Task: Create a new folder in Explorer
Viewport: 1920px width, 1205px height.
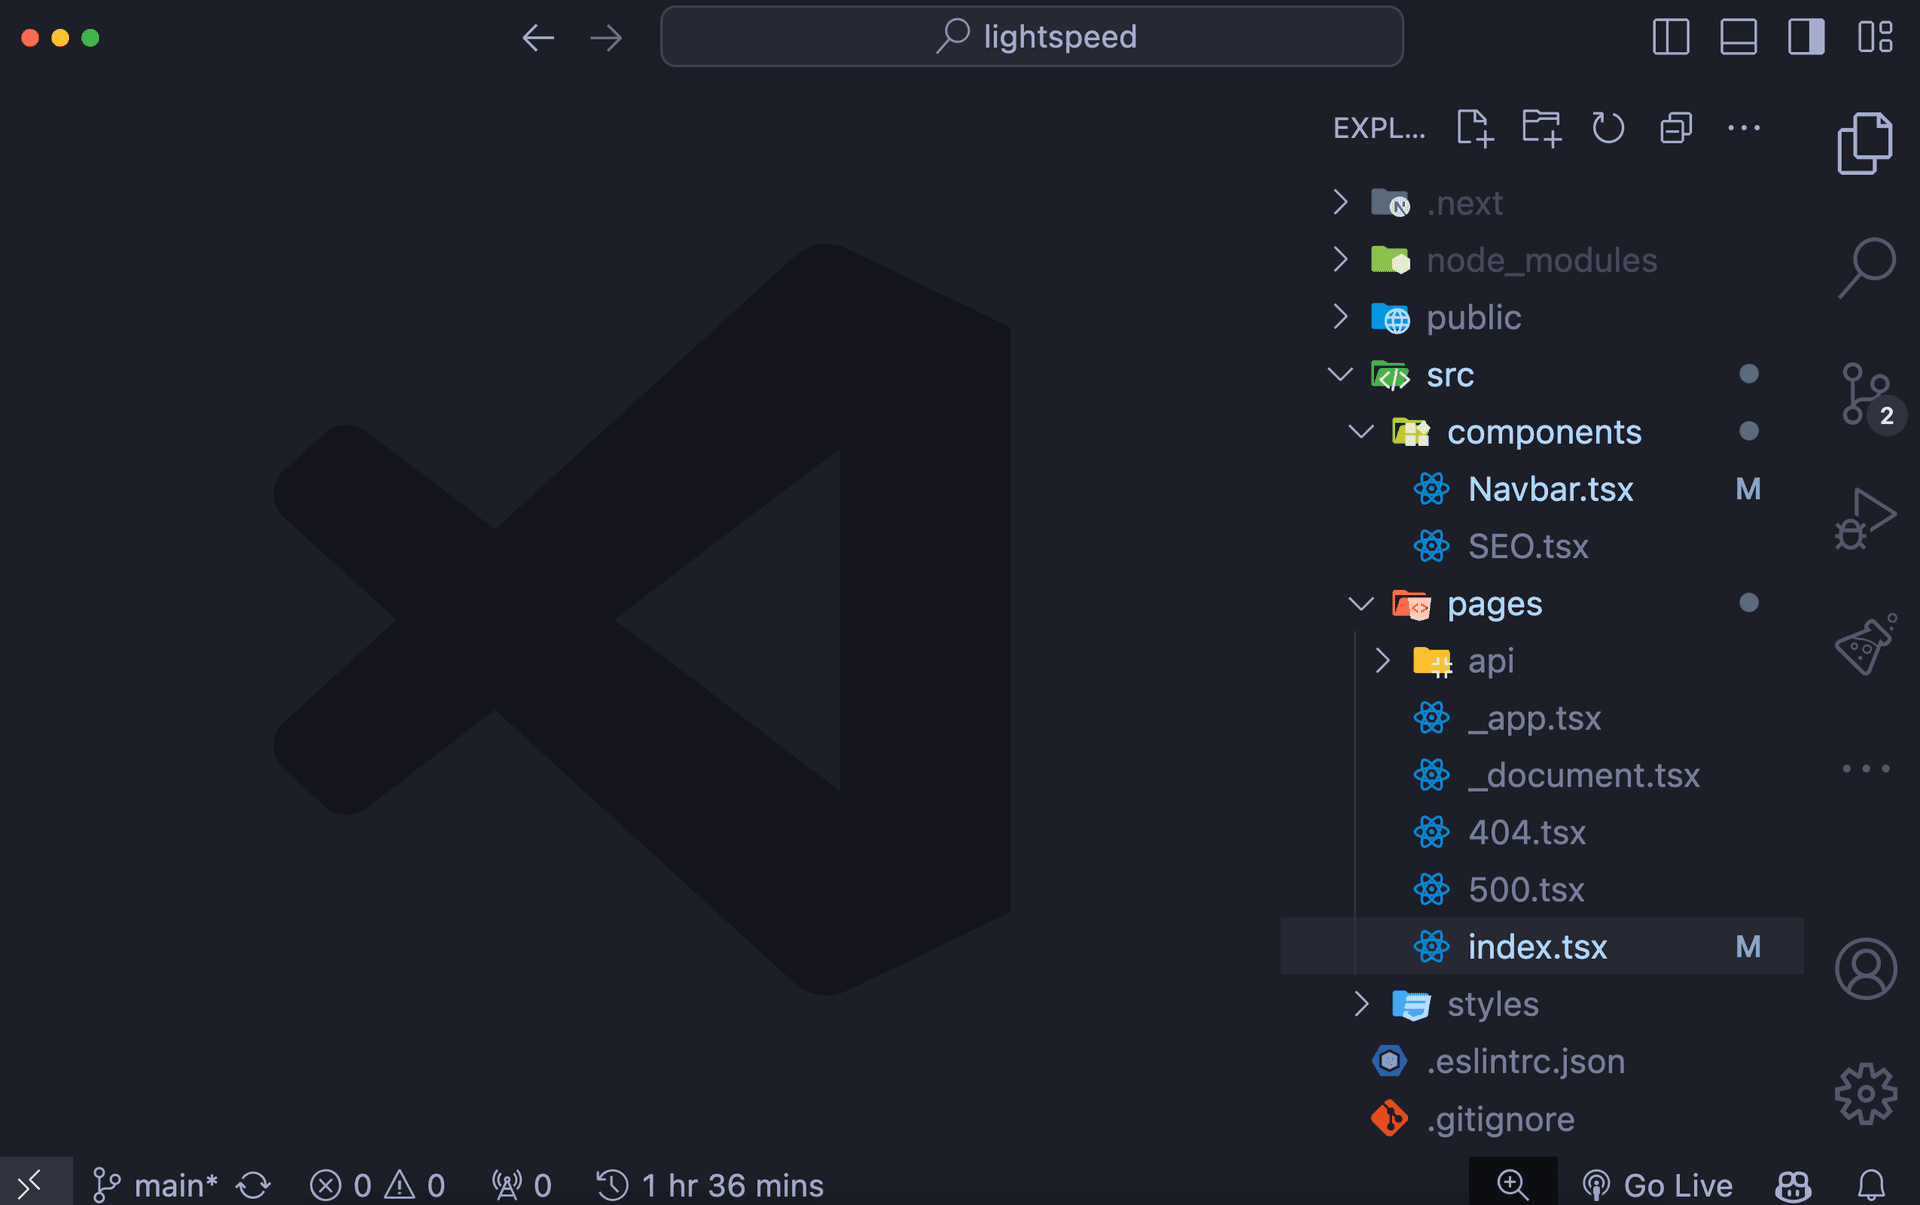Action: tap(1541, 128)
